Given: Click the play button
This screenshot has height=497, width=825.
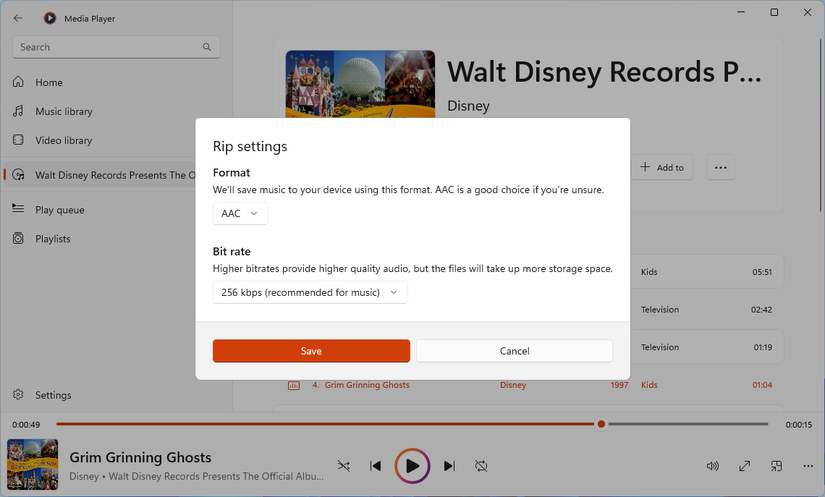Looking at the screenshot, I should [412, 466].
